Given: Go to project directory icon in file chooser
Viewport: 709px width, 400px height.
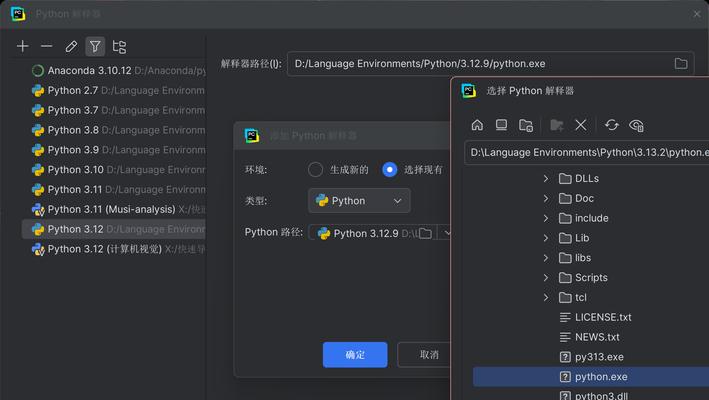Looking at the screenshot, I should tap(526, 125).
